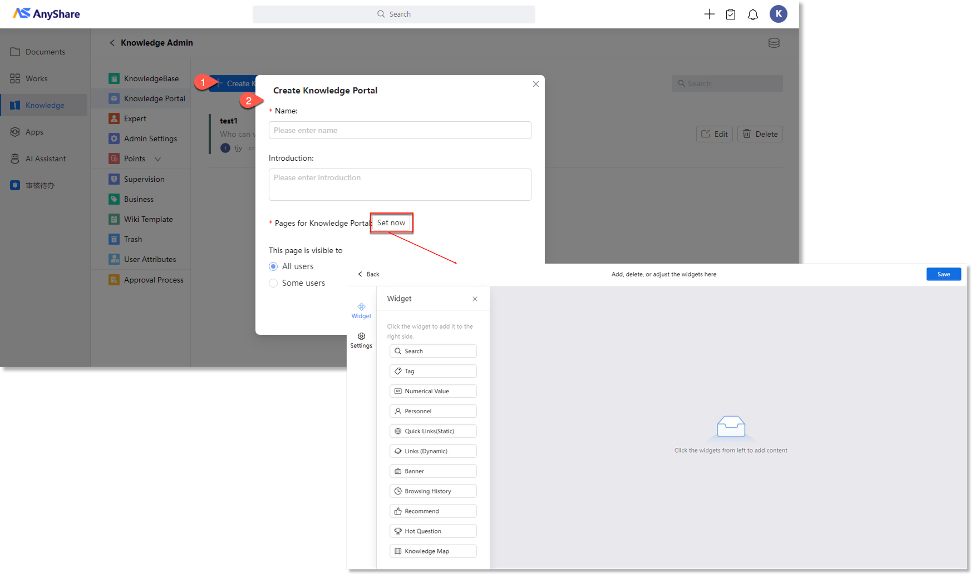Click the Set now link
Screen dimensions: 976x574
pyautogui.click(x=391, y=222)
